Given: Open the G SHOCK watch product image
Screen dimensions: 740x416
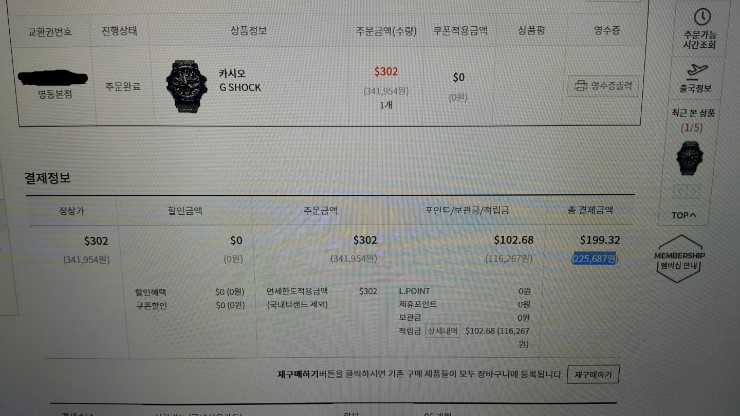Looking at the screenshot, I should [186, 86].
